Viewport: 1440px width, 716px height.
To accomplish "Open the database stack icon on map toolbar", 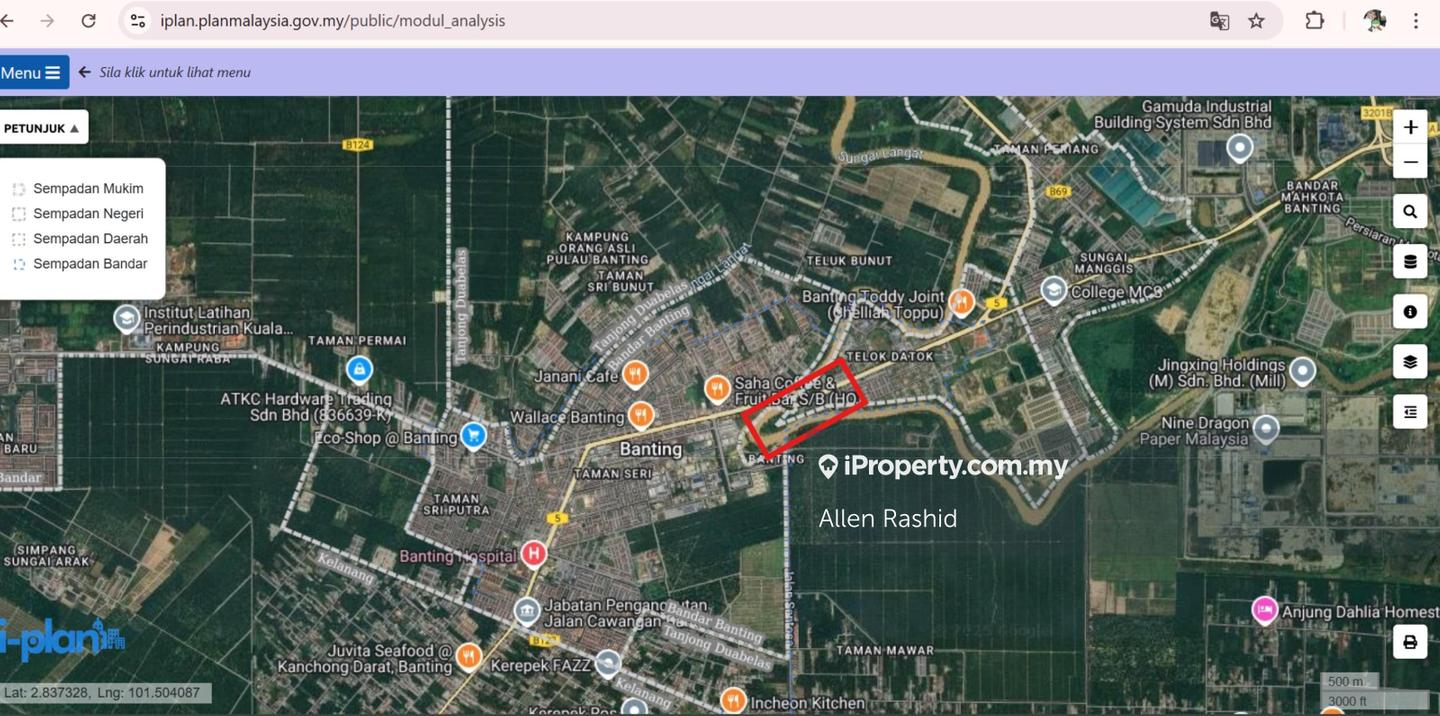I will [1410, 262].
